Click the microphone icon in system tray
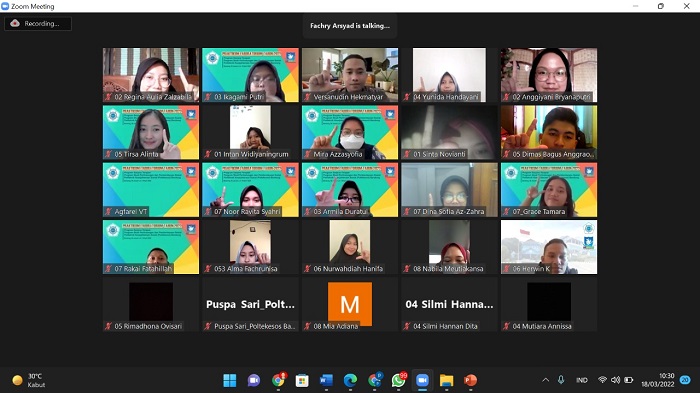This screenshot has height=393, width=700. tap(561, 380)
